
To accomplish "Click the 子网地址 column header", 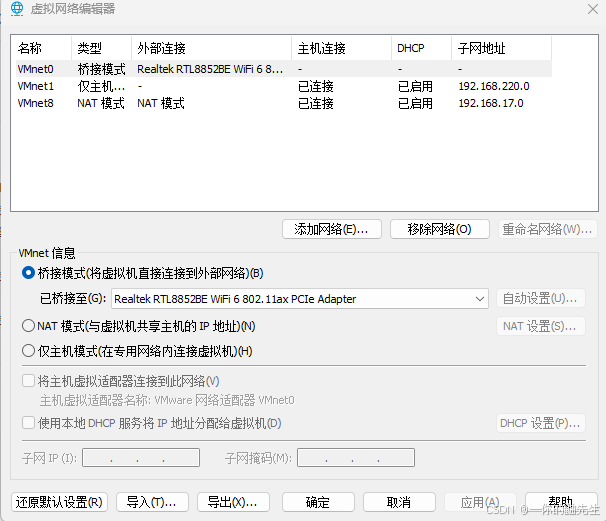I will click(x=501, y=48).
